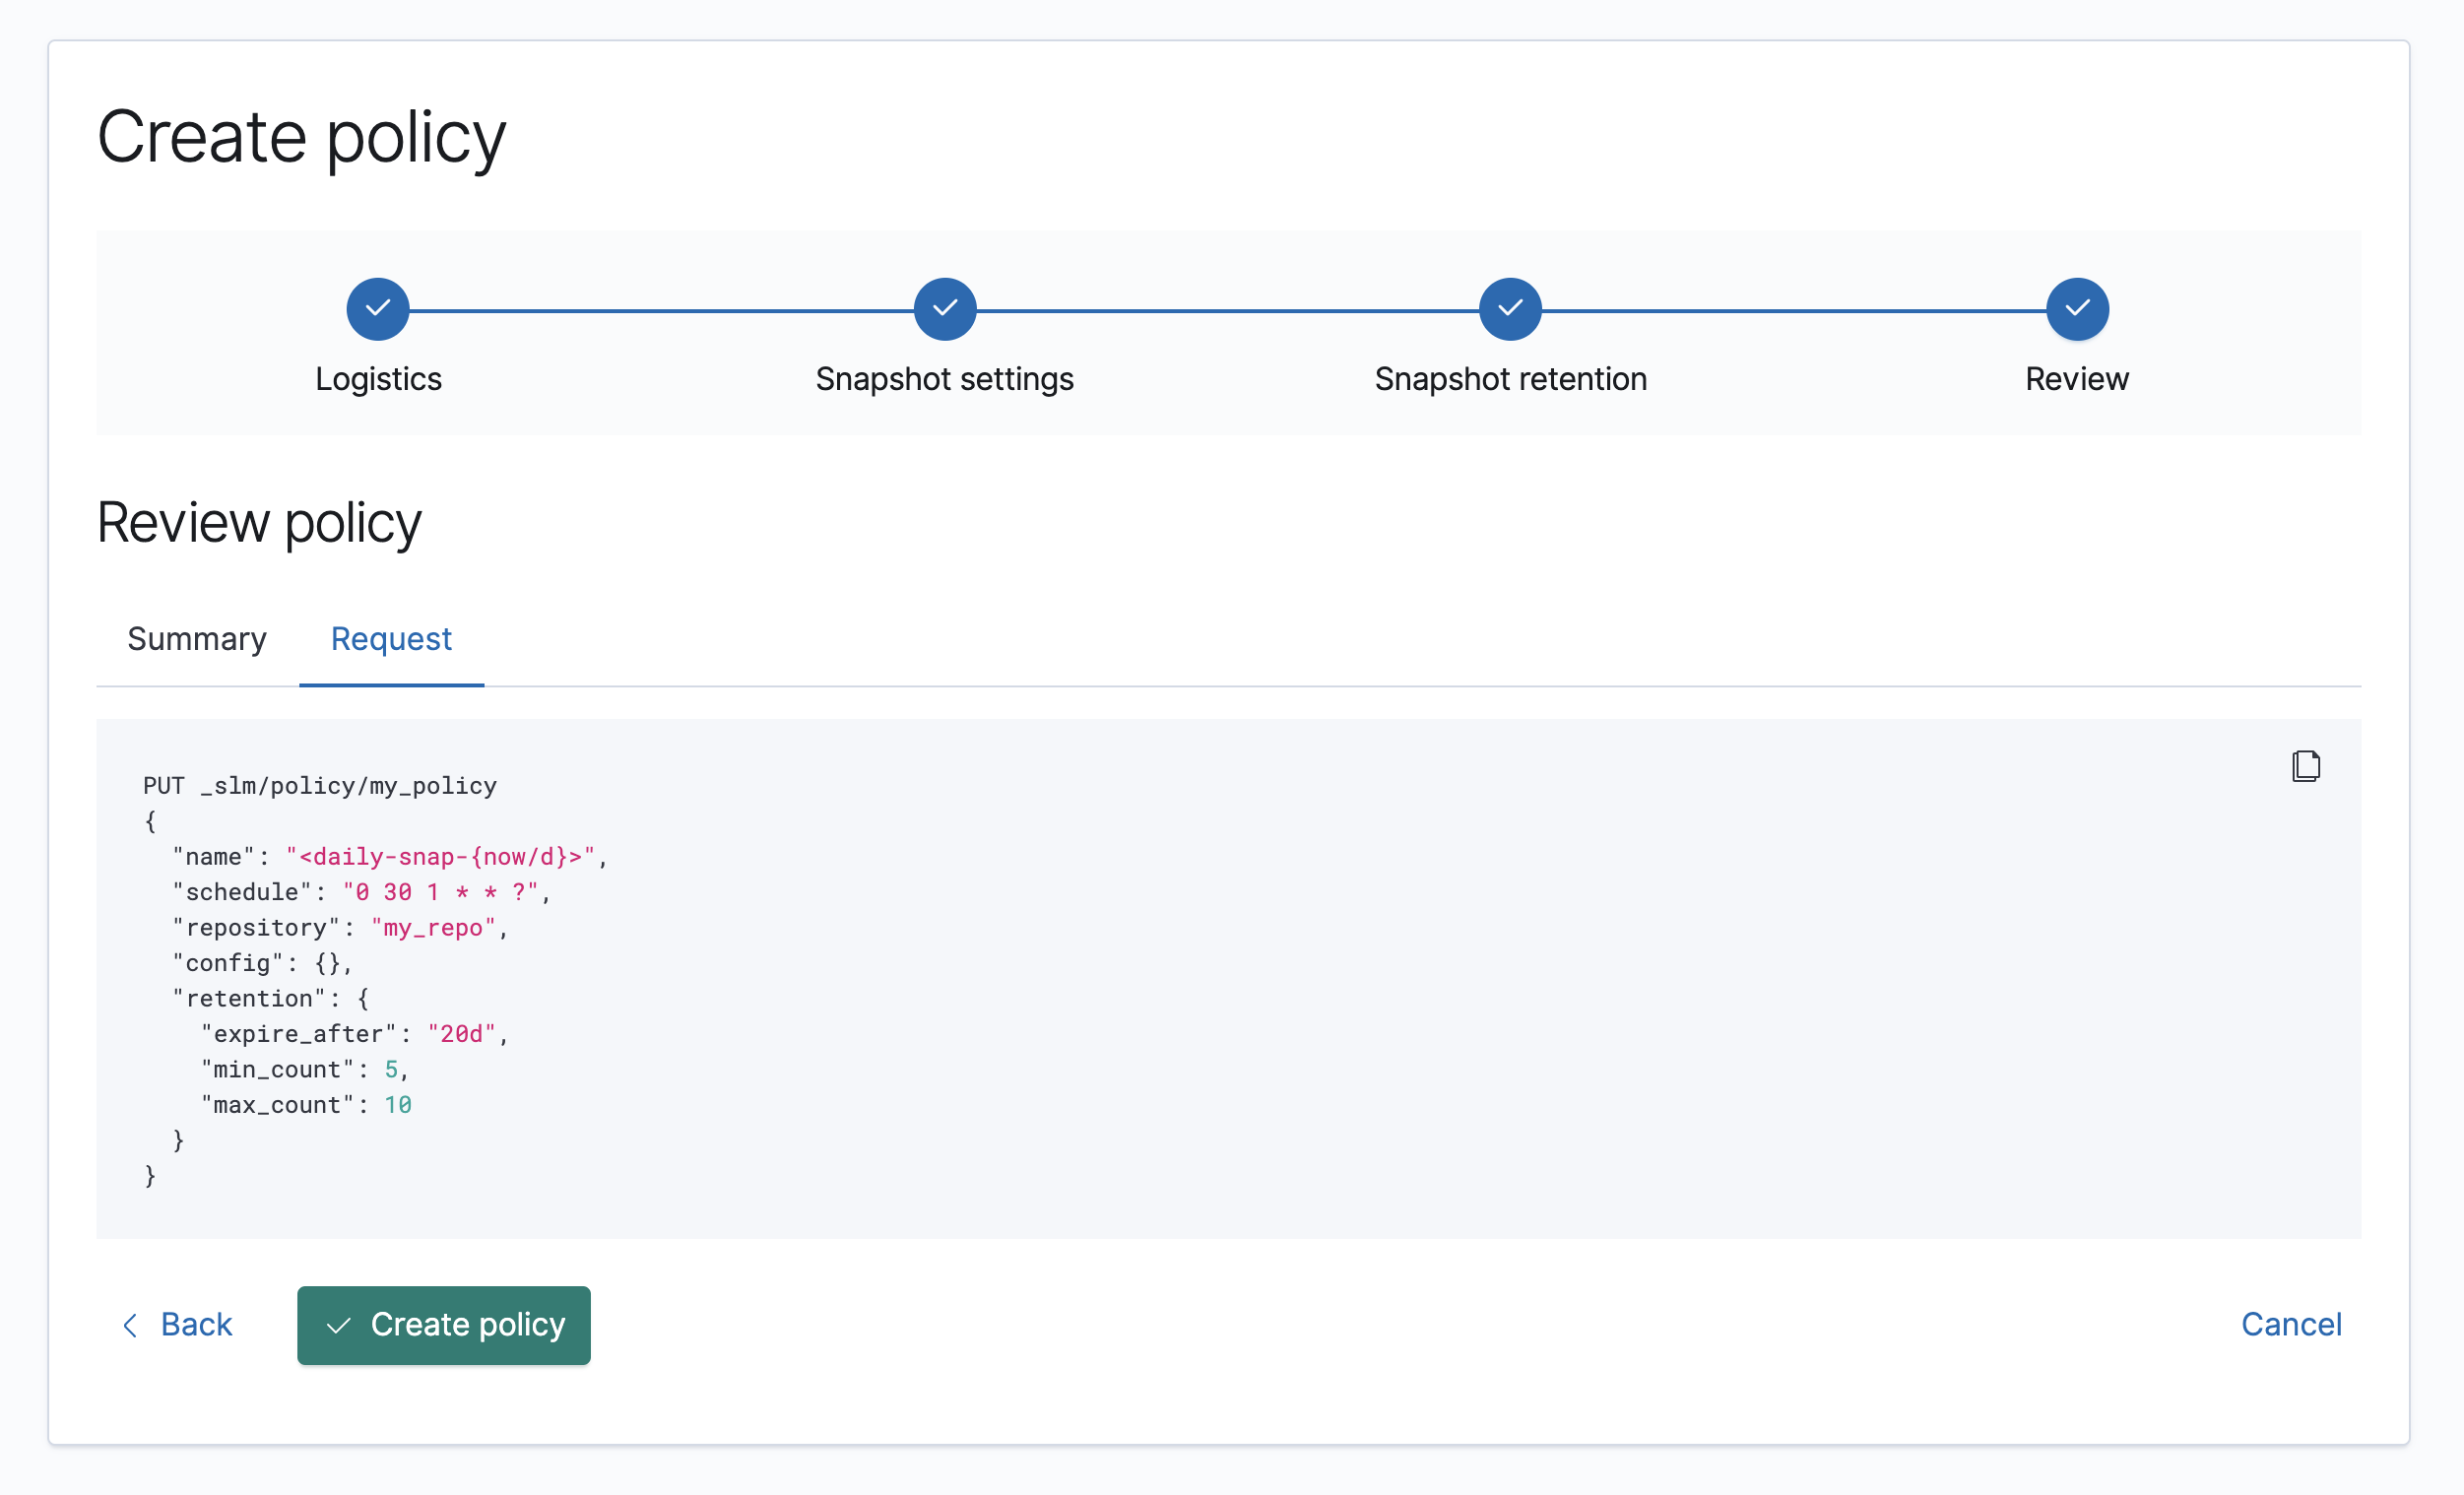Click the Snapshot retention step label
Image resolution: width=2464 pixels, height=1495 pixels.
[1510, 379]
